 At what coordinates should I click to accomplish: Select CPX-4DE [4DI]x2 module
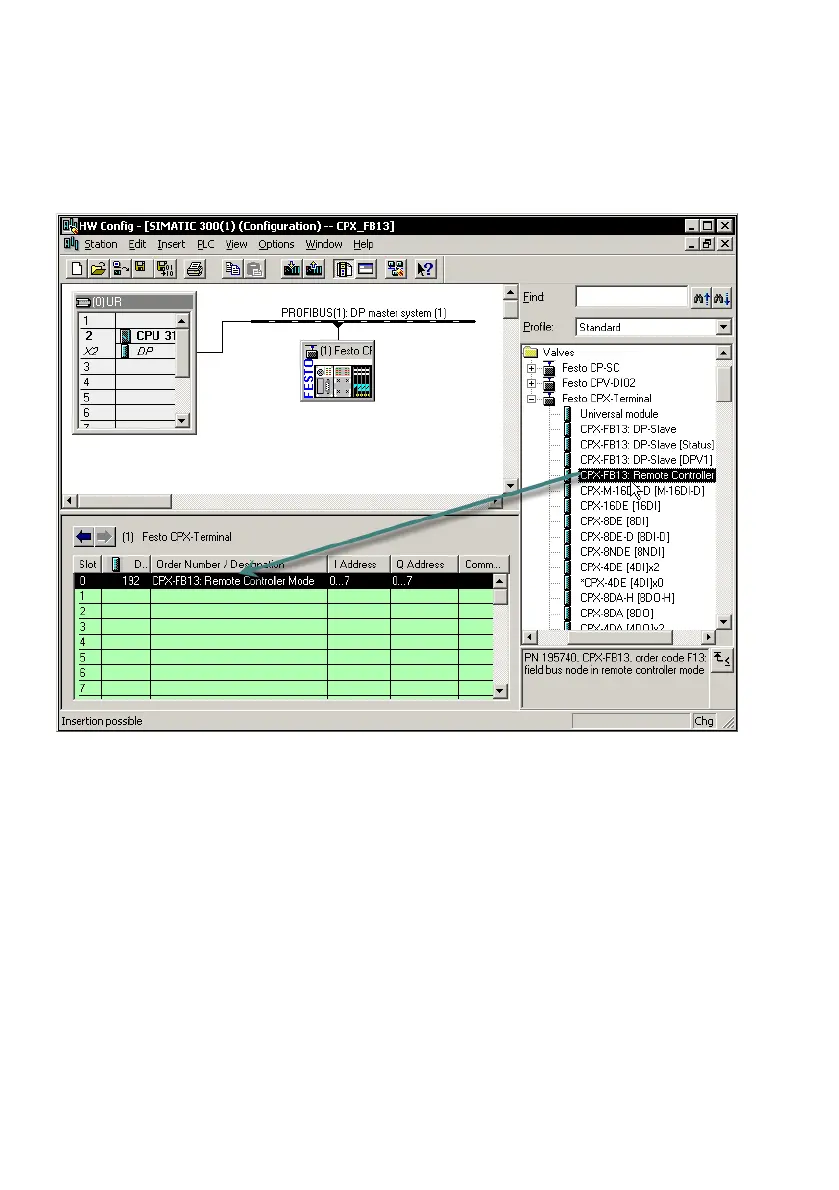click(x=620, y=567)
